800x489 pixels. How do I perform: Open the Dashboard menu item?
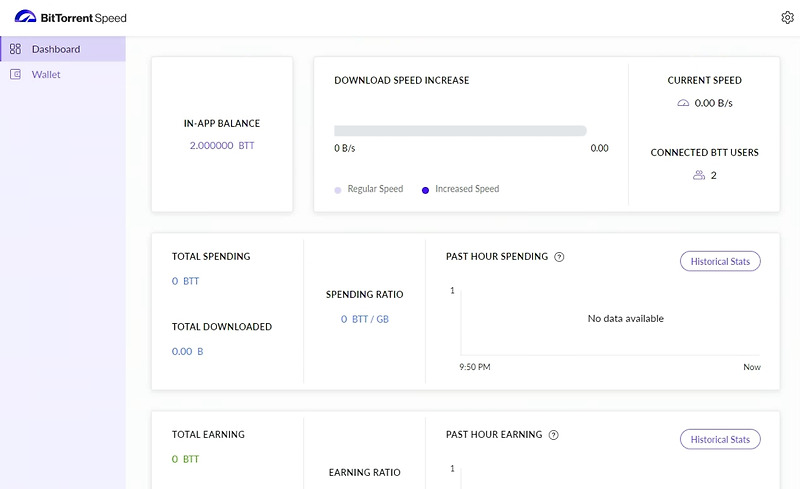[56, 49]
